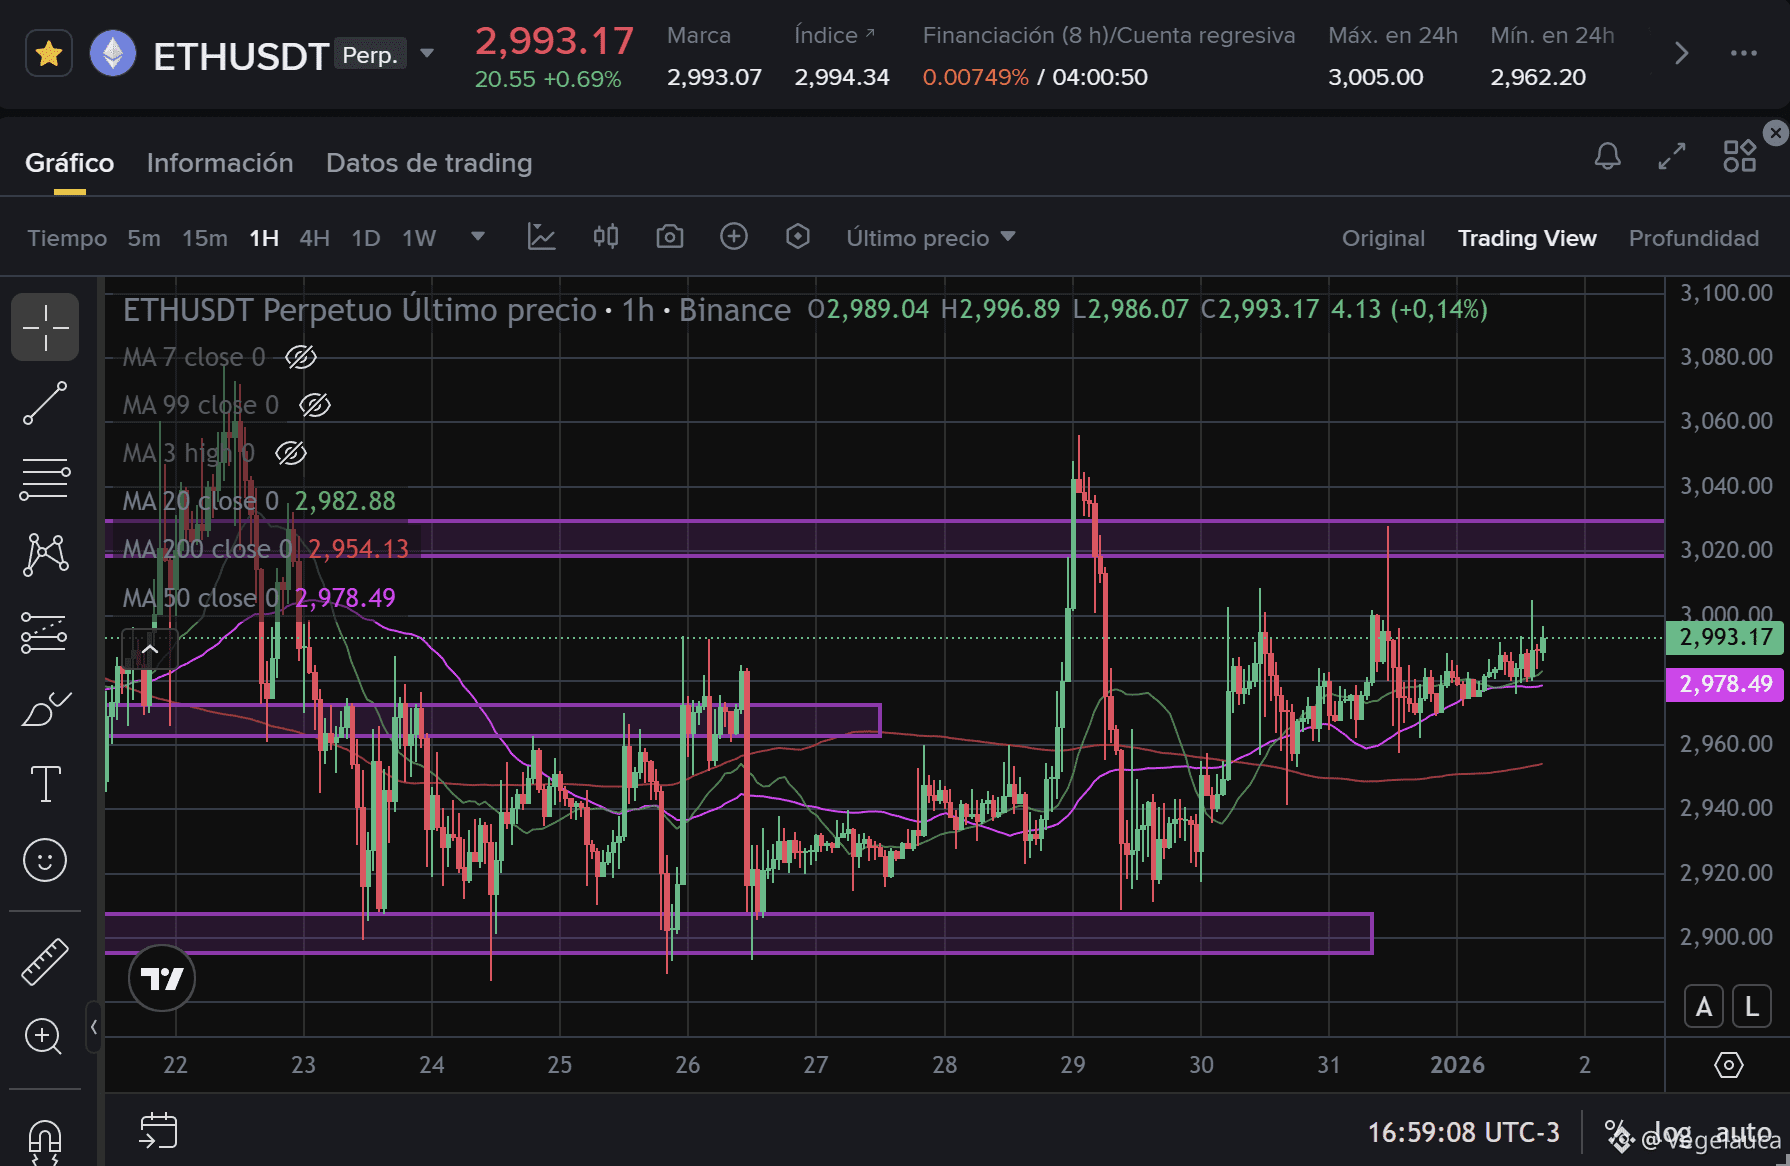Image resolution: width=1790 pixels, height=1166 pixels.
Task: Click the MA 200 close indicator legend
Action: [266, 549]
